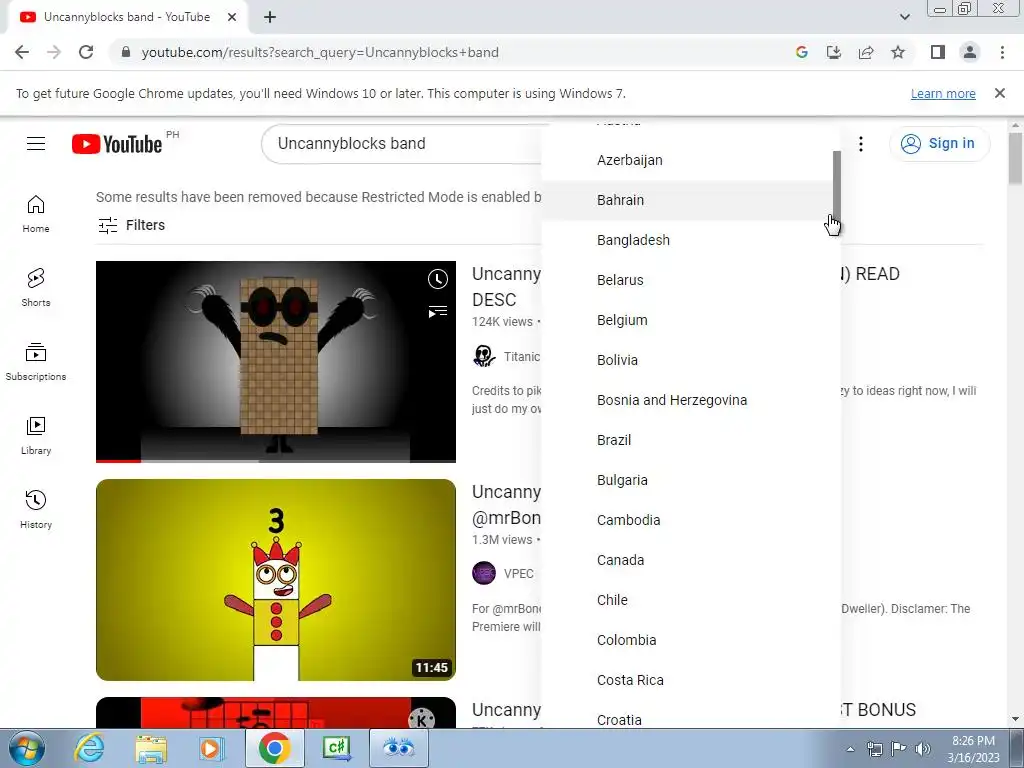Open Windows Explorer folder on taskbar
1024x768 pixels.
[x=151, y=748]
